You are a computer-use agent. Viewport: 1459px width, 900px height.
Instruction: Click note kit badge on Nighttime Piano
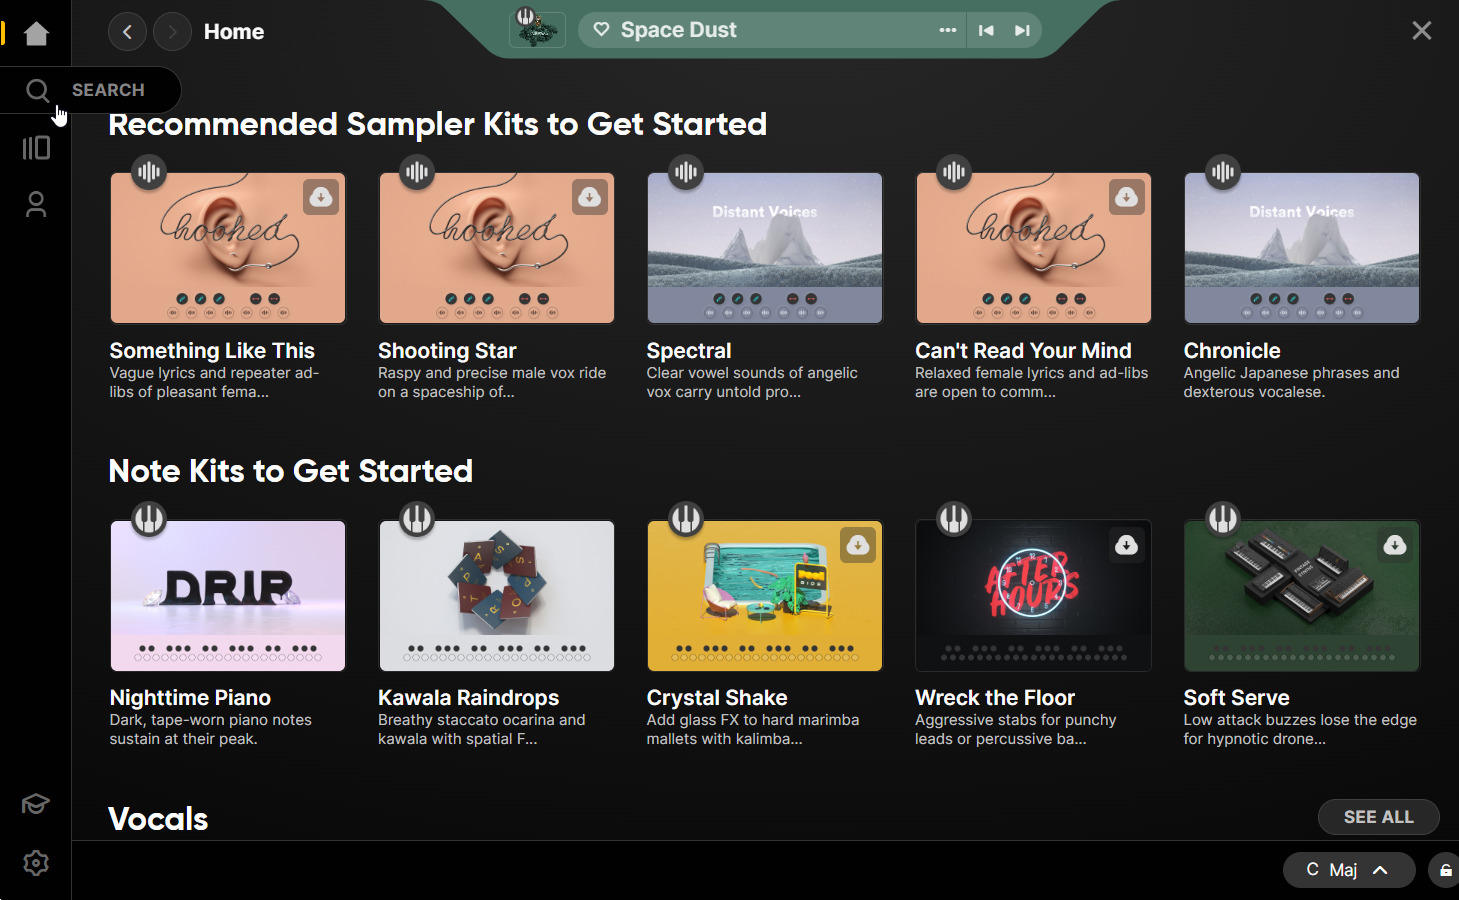pos(149,519)
